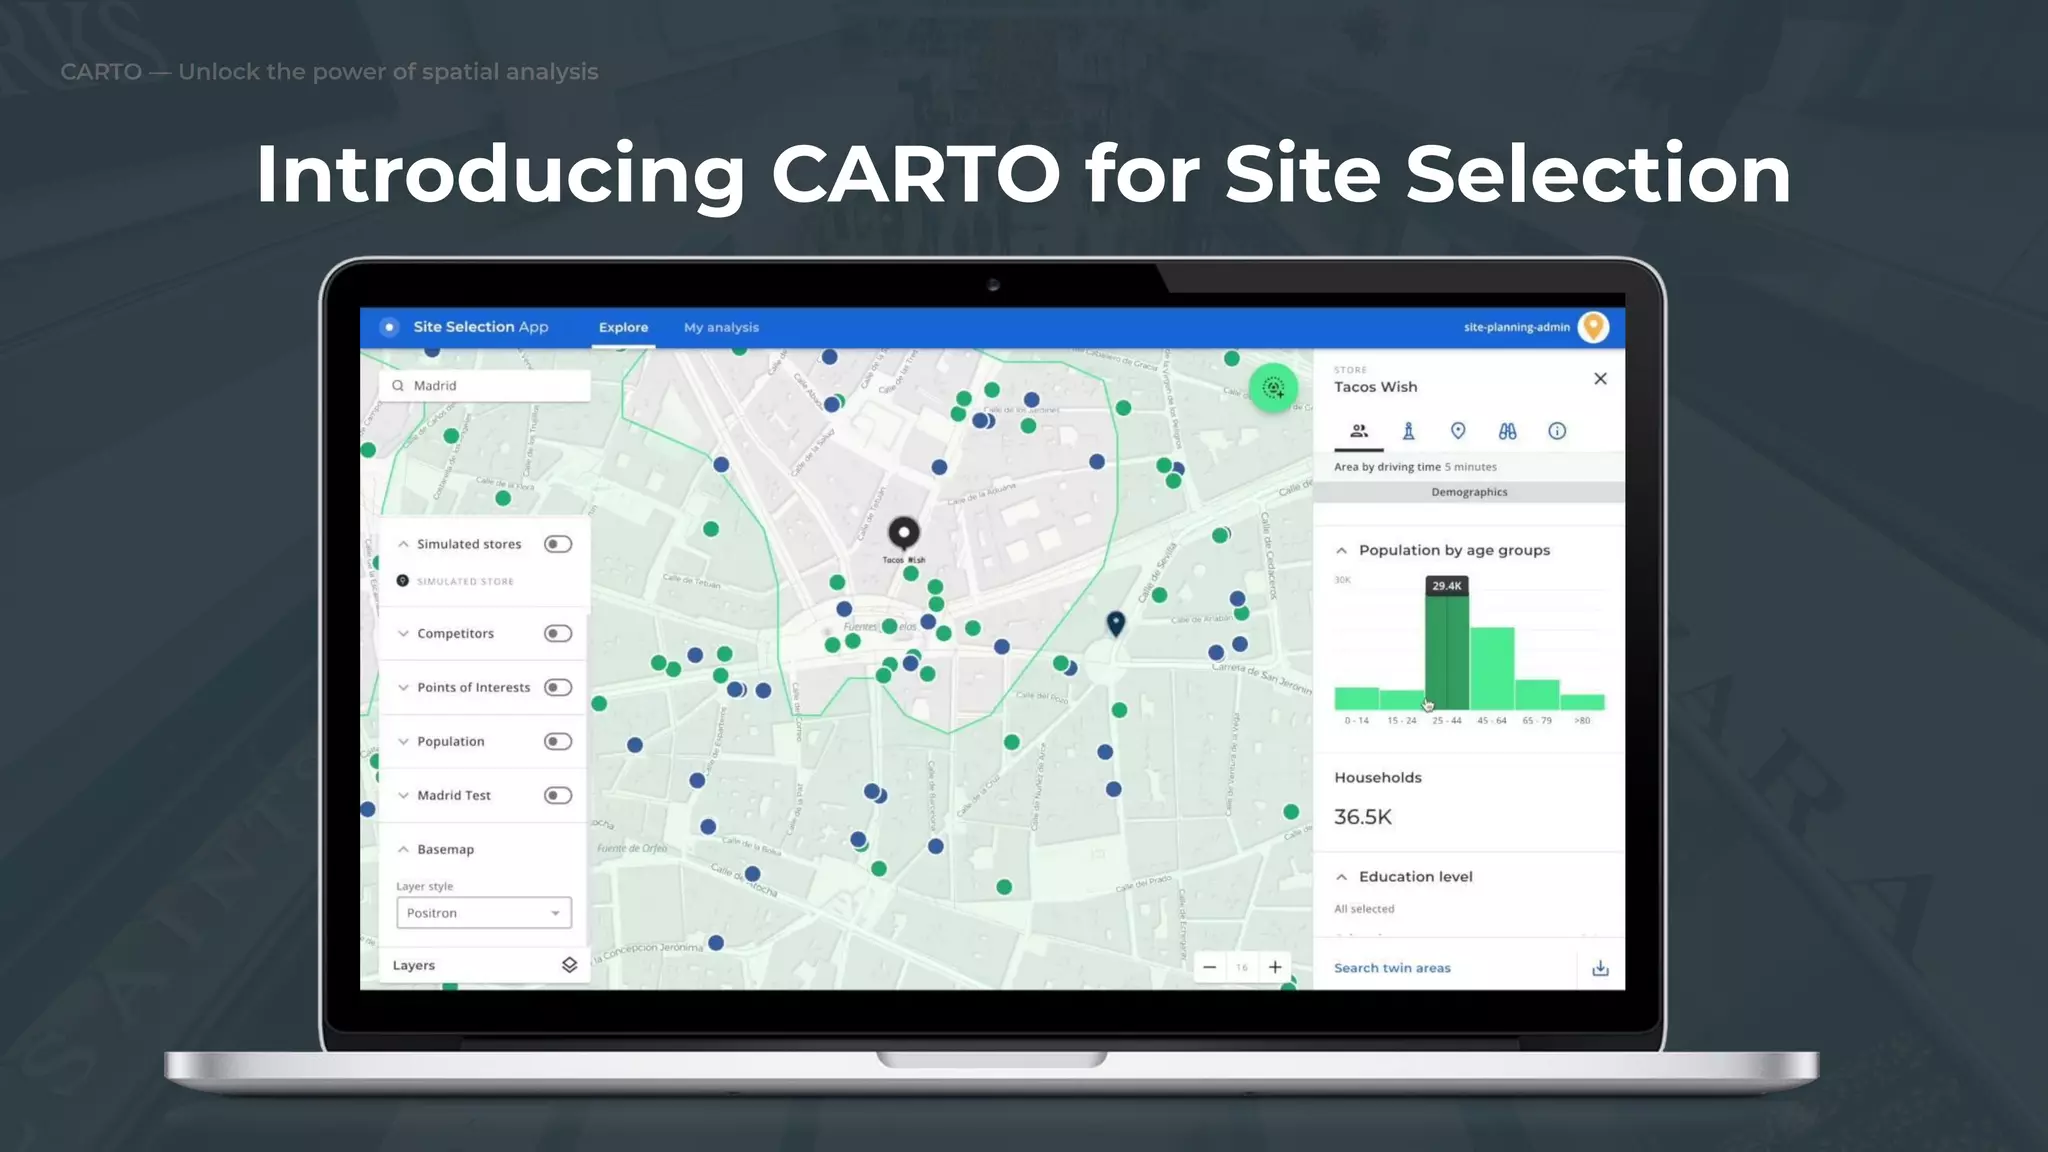
Task: Click the 'Area by driving time 5 minutes' text
Action: [1415, 467]
